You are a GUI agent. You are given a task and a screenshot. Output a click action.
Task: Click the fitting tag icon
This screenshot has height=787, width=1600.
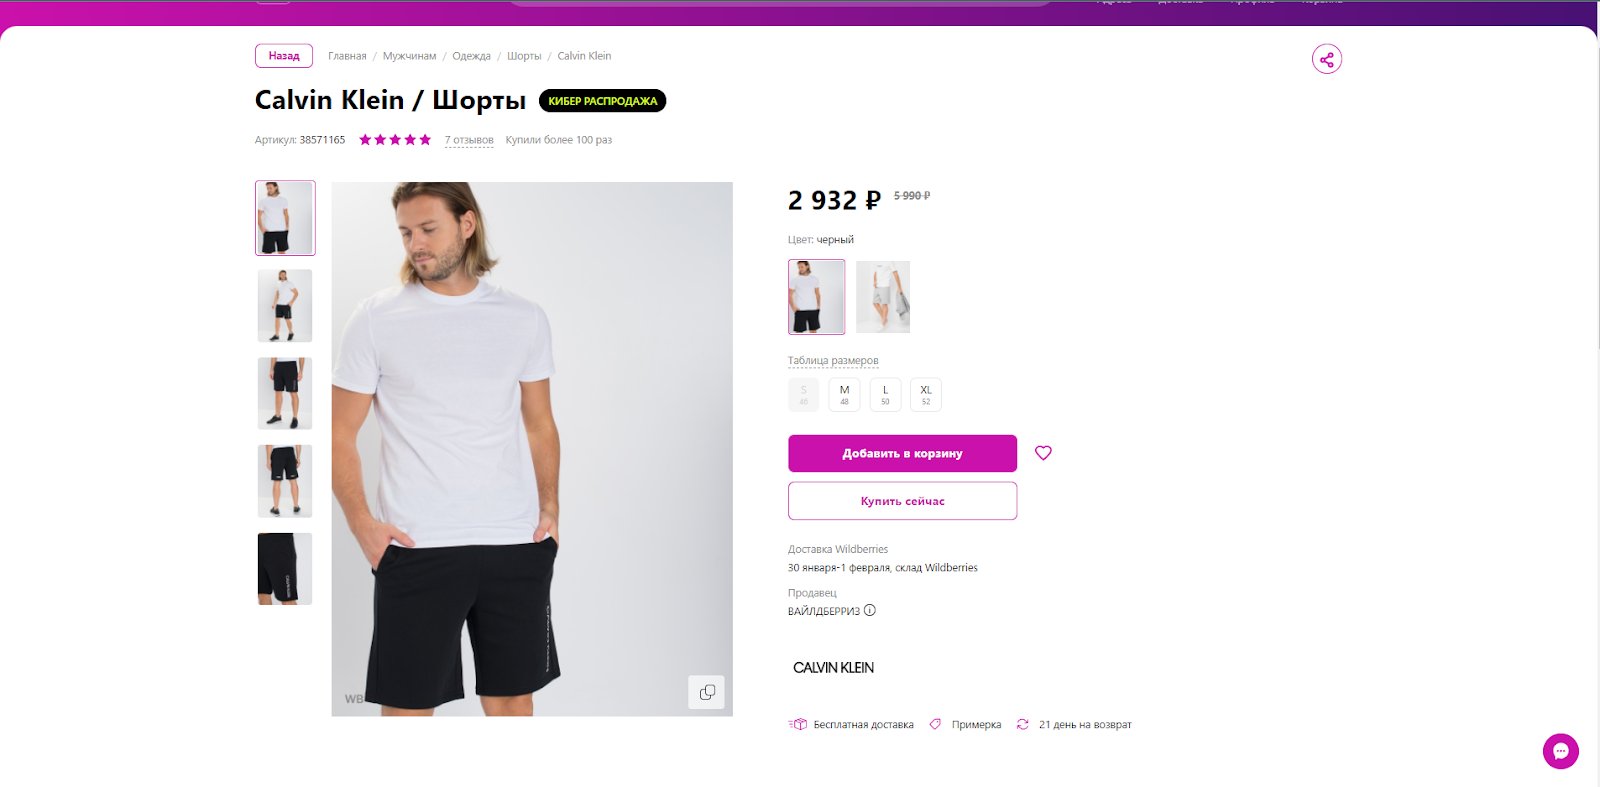tap(935, 724)
